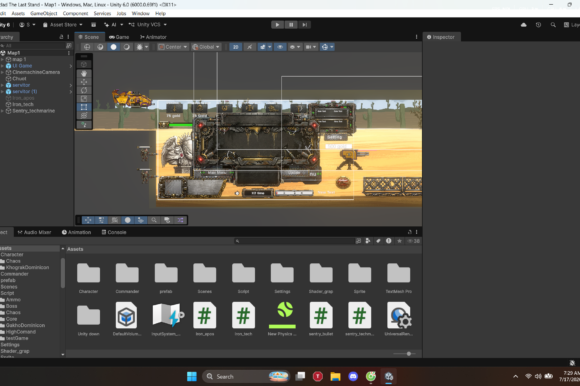The height and width of the screenshot is (386, 580).
Task: Select the Hand tool in scene toolbar
Action: 84,74
